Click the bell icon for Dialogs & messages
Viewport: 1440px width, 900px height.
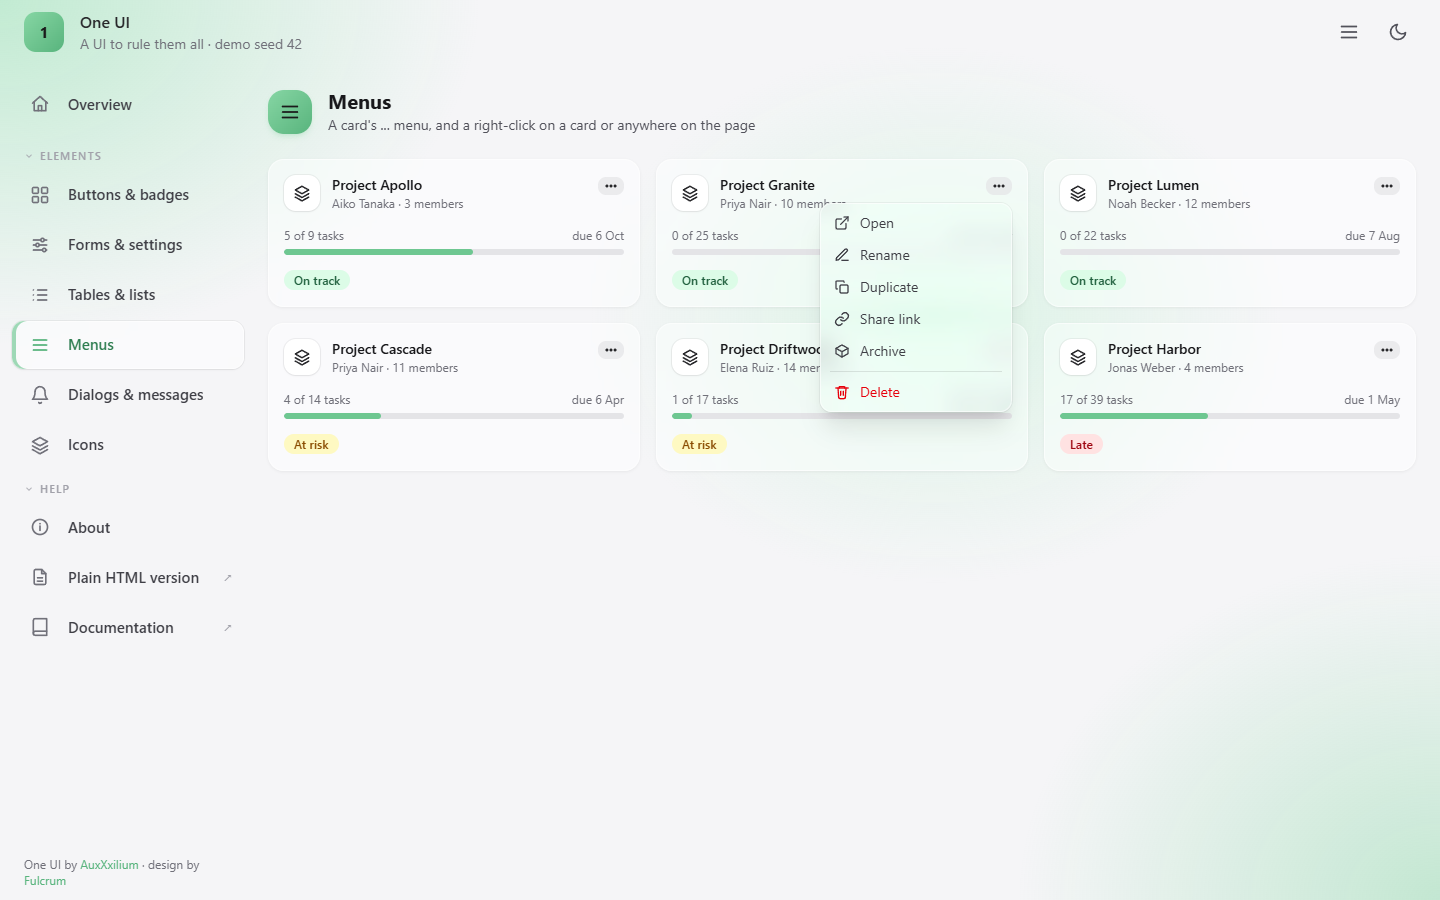point(40,395)
